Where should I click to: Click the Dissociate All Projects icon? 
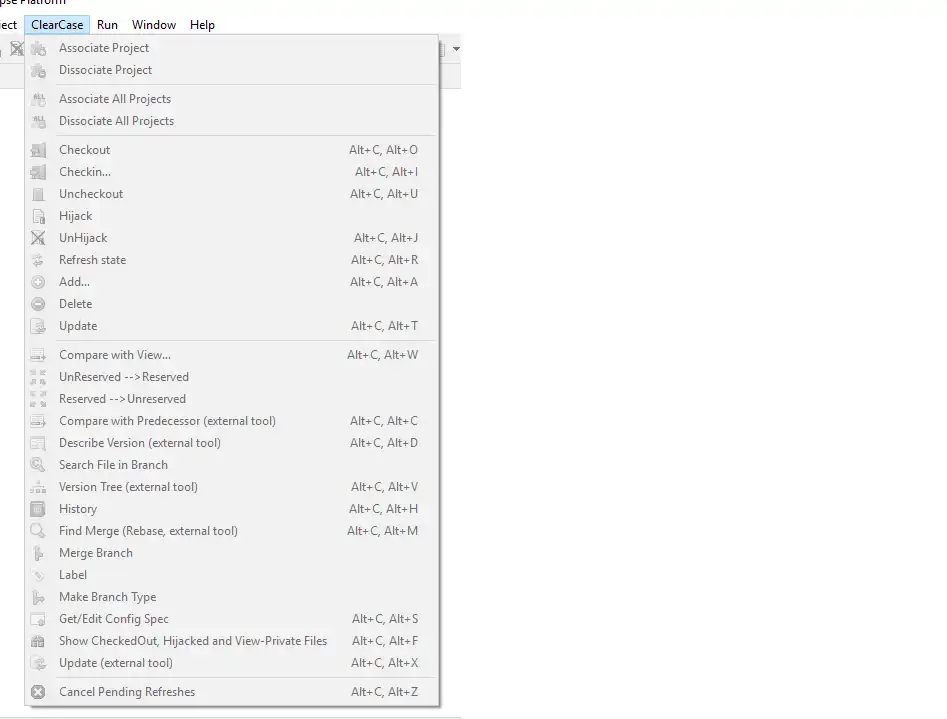click(x=38, y=121)
